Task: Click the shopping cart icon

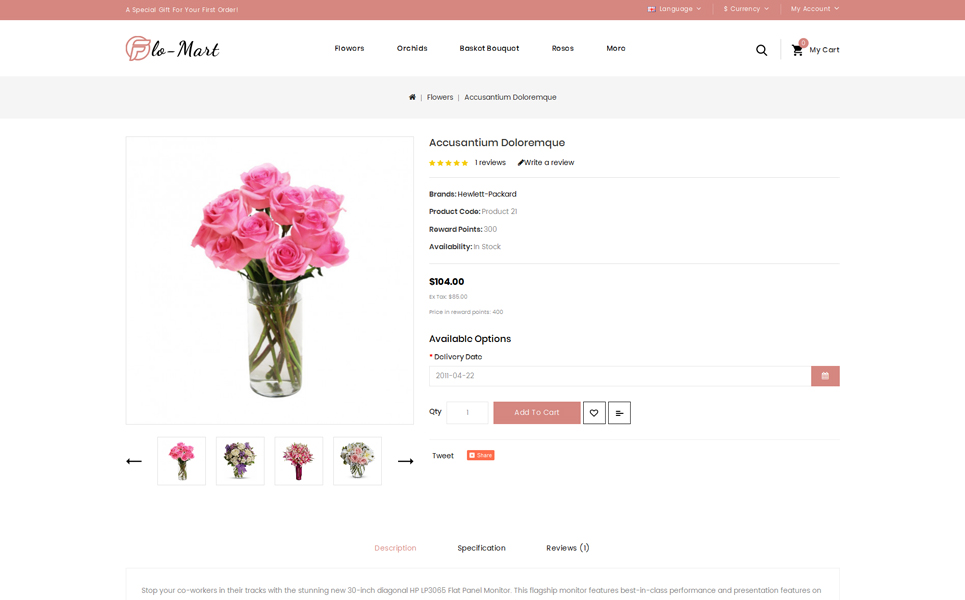Action: (x=797, y=50)
